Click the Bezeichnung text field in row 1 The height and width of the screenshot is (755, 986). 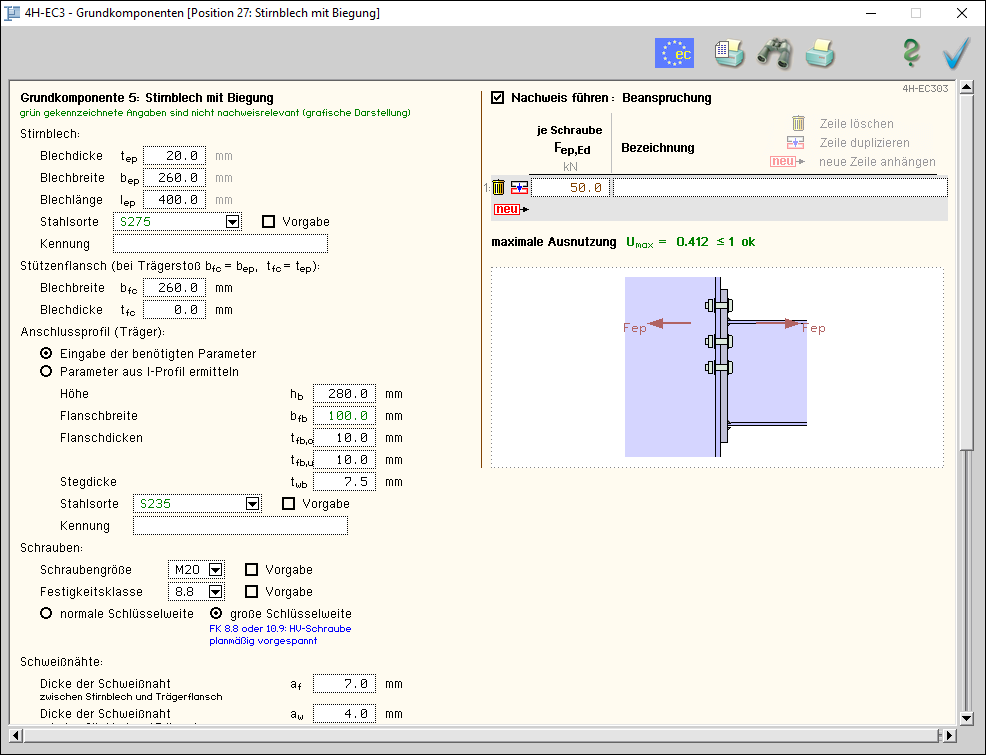(x=779, y=187)
